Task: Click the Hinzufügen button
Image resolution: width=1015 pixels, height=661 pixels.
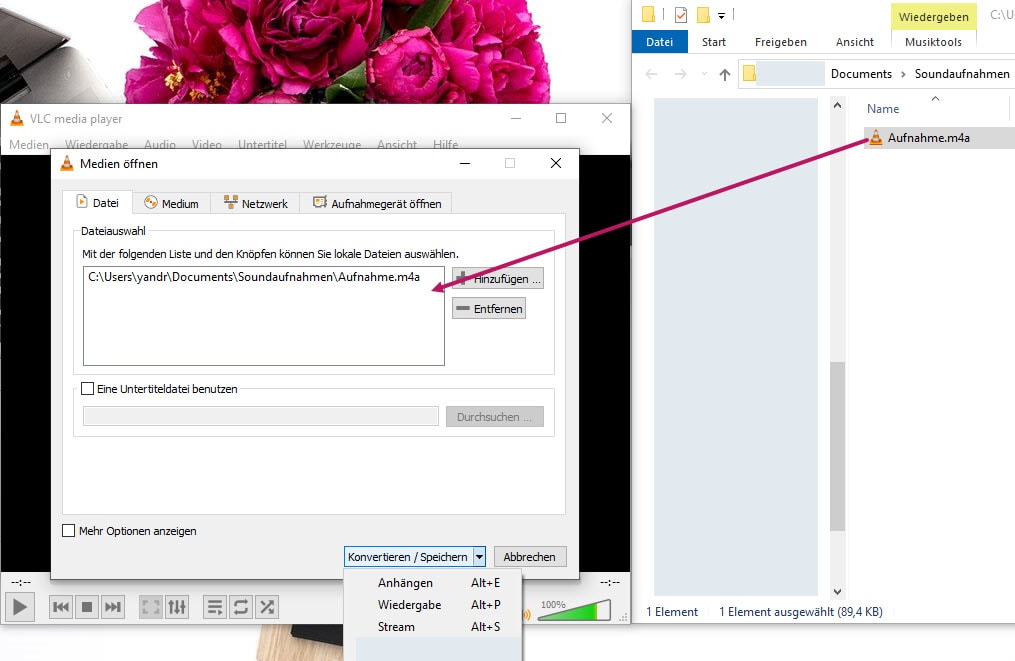Action: point(498,279)
